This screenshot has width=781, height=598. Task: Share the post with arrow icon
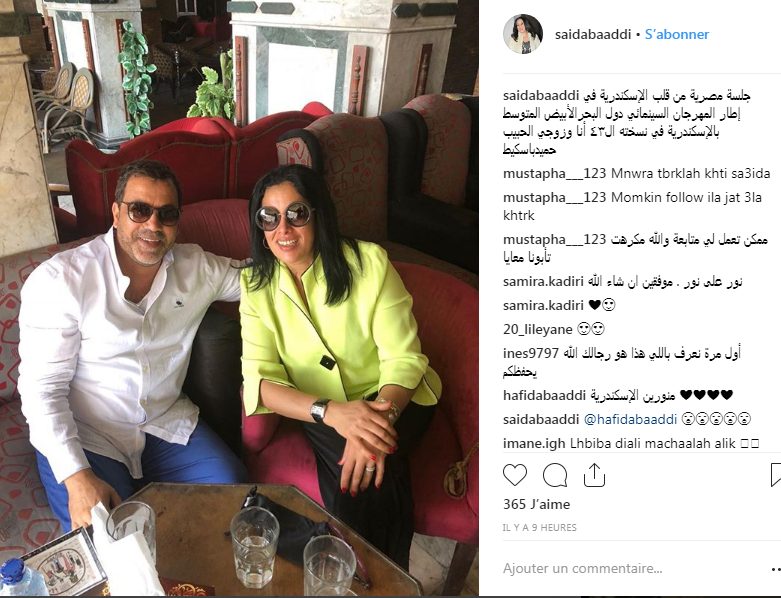[x=594, y=475]
